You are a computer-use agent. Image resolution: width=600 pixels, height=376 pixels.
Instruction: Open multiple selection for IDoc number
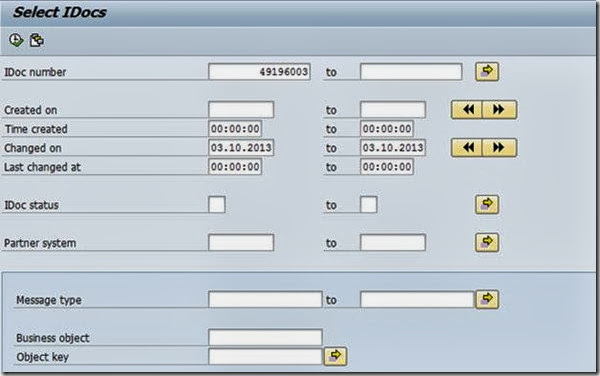[487, 72]
